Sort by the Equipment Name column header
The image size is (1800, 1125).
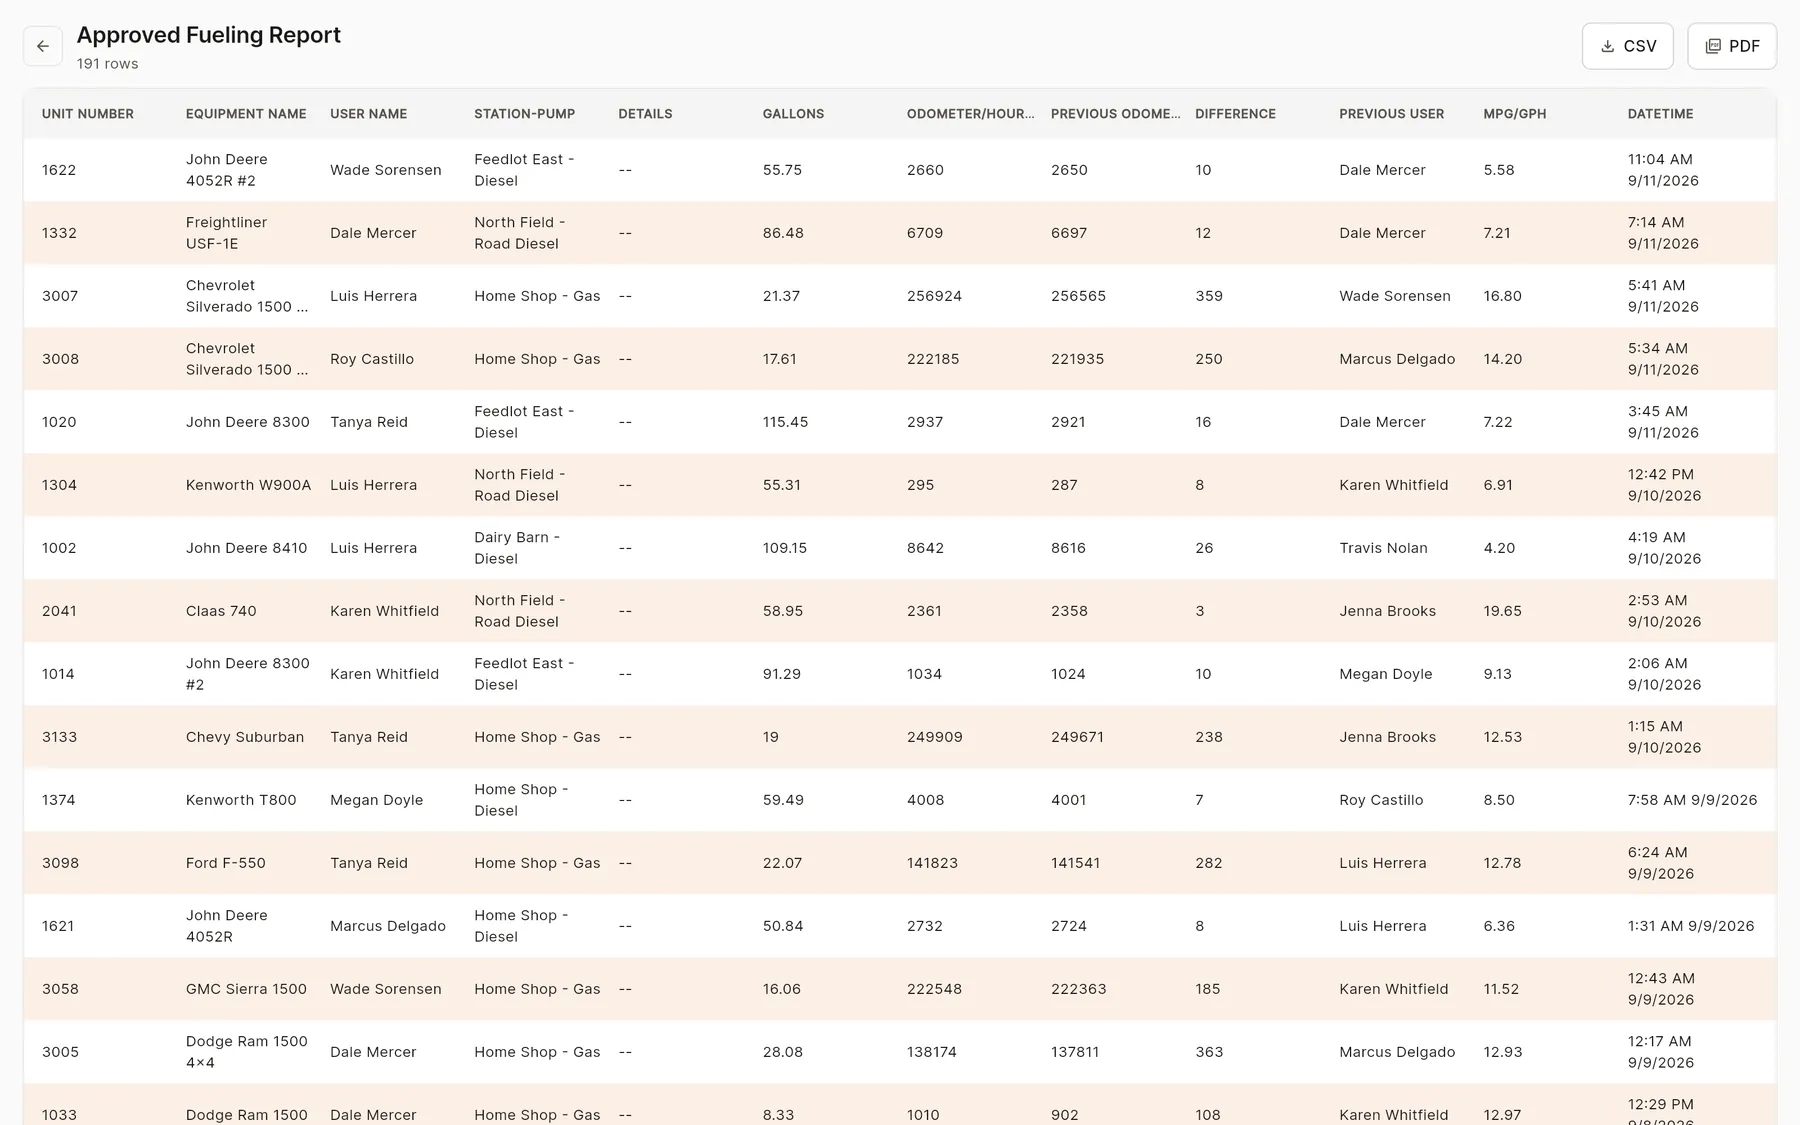pos(246,114)
